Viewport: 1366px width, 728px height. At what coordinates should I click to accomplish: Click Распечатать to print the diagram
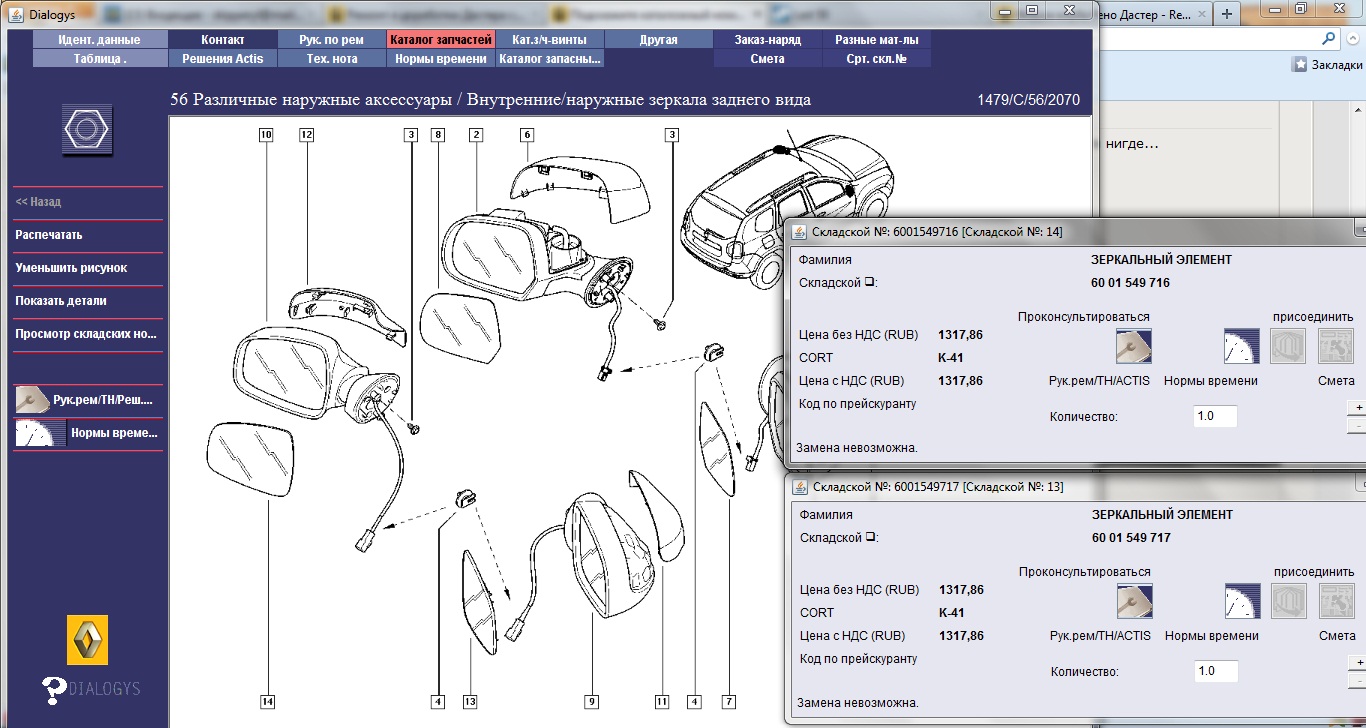[49, 235]
